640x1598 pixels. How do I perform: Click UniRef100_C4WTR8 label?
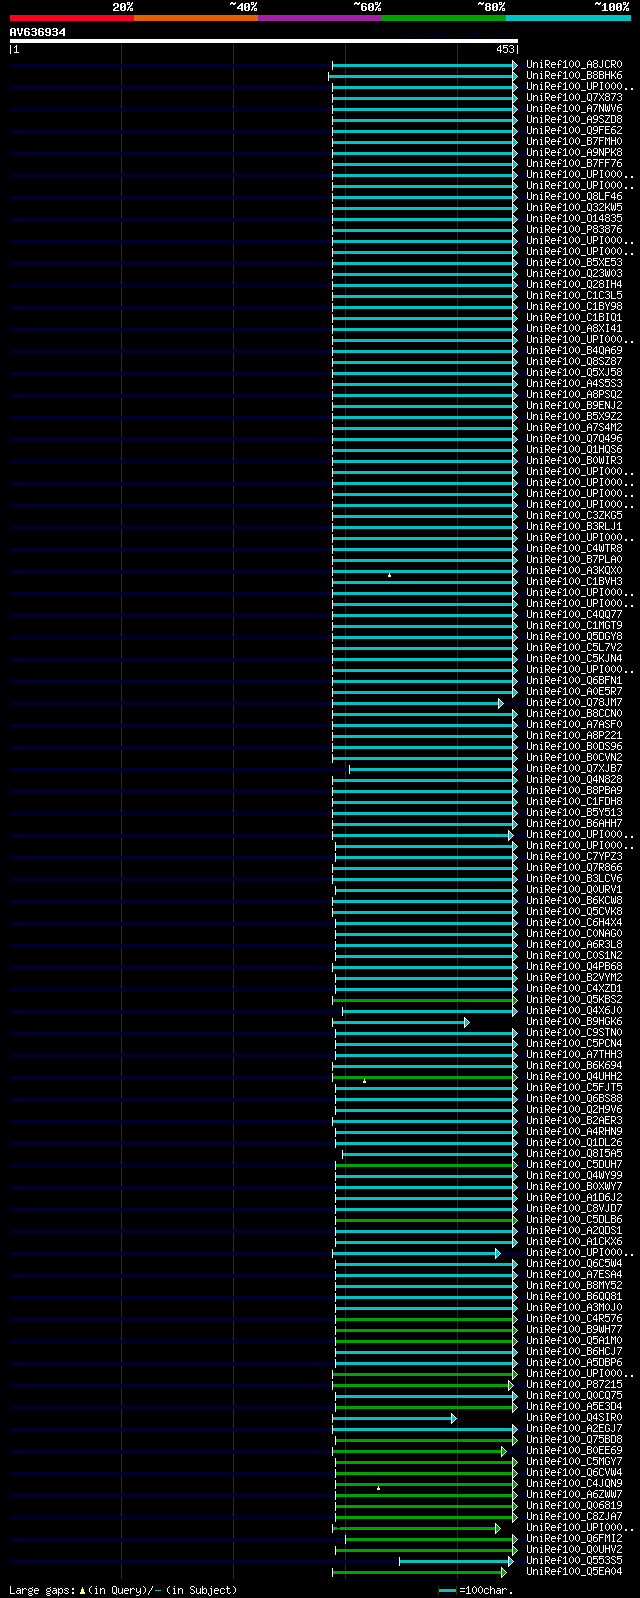tap(574, 549)
